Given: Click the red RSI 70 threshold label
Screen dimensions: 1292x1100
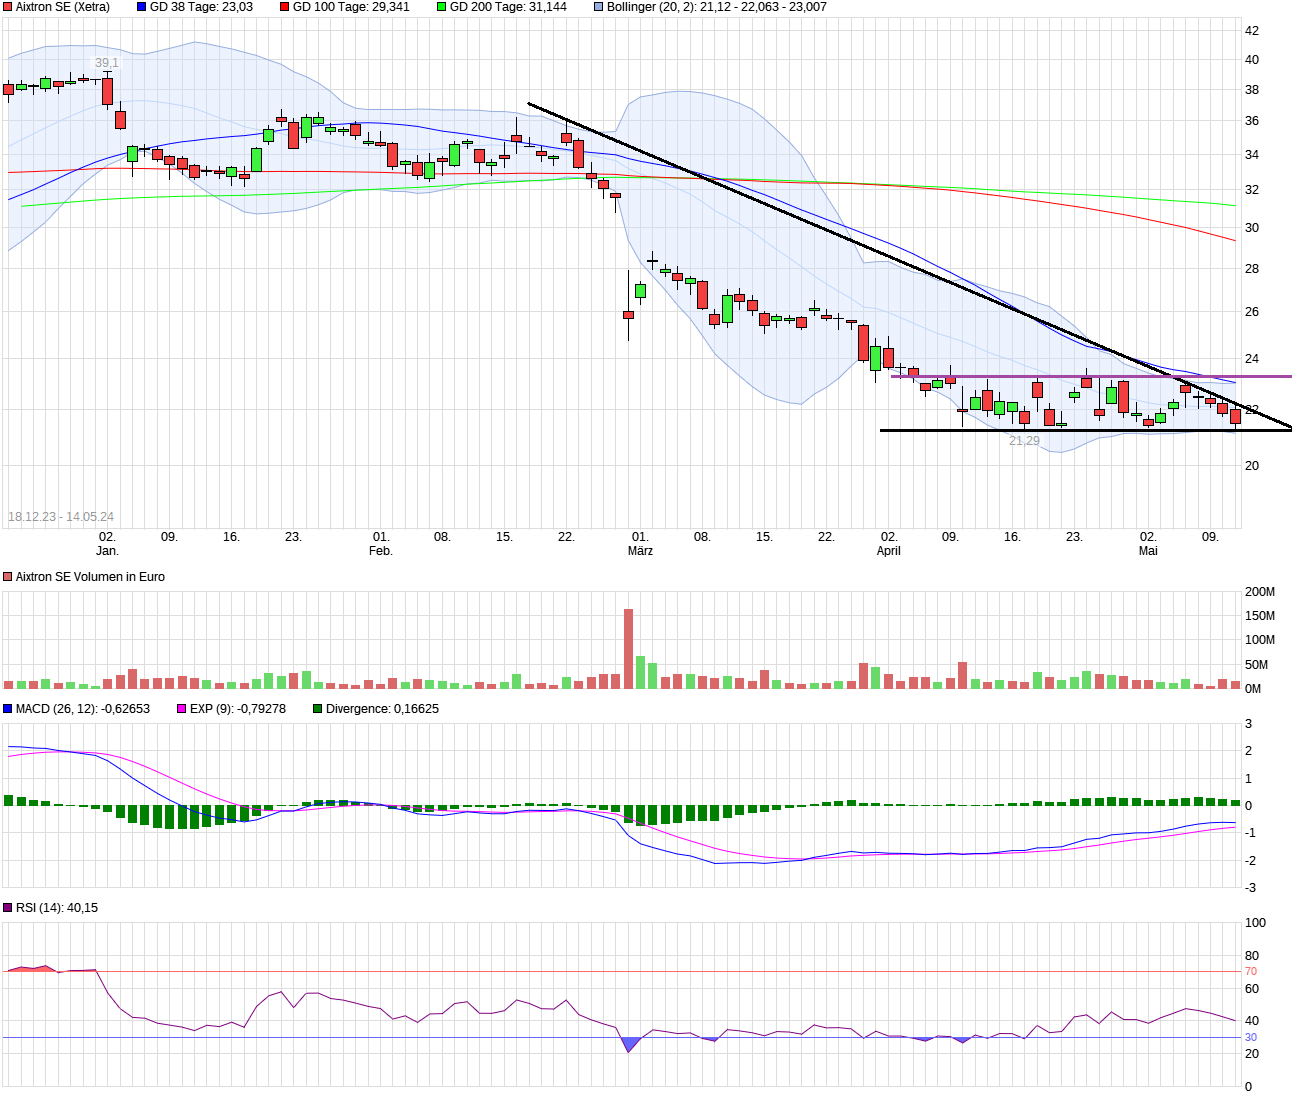Looking at the screenshot, I should (1251, 972).
